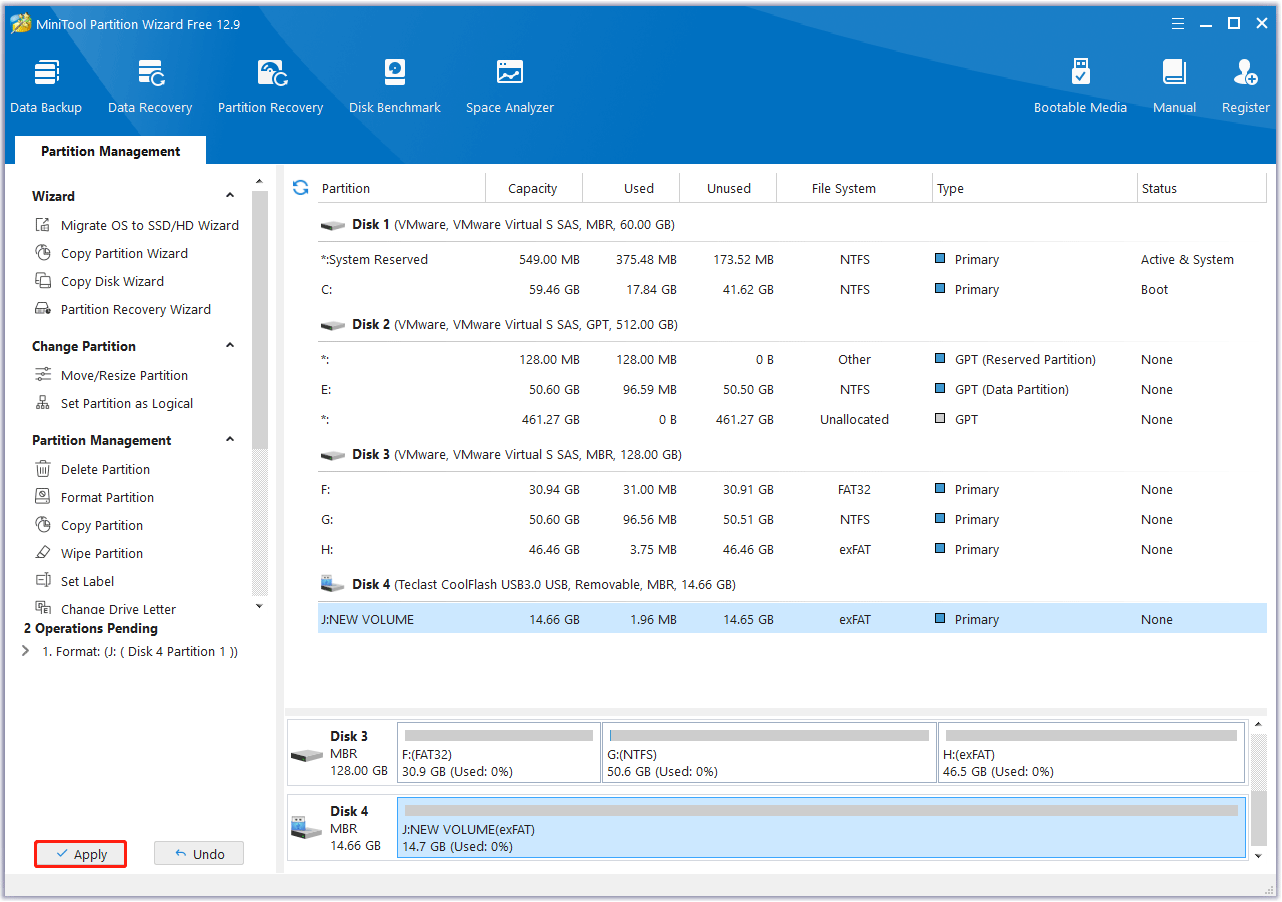The image size is (1282, 902).
Task: Select the 128.00 MB Other reserved partition
Action: pyautogui.click(x=792, y=359)
